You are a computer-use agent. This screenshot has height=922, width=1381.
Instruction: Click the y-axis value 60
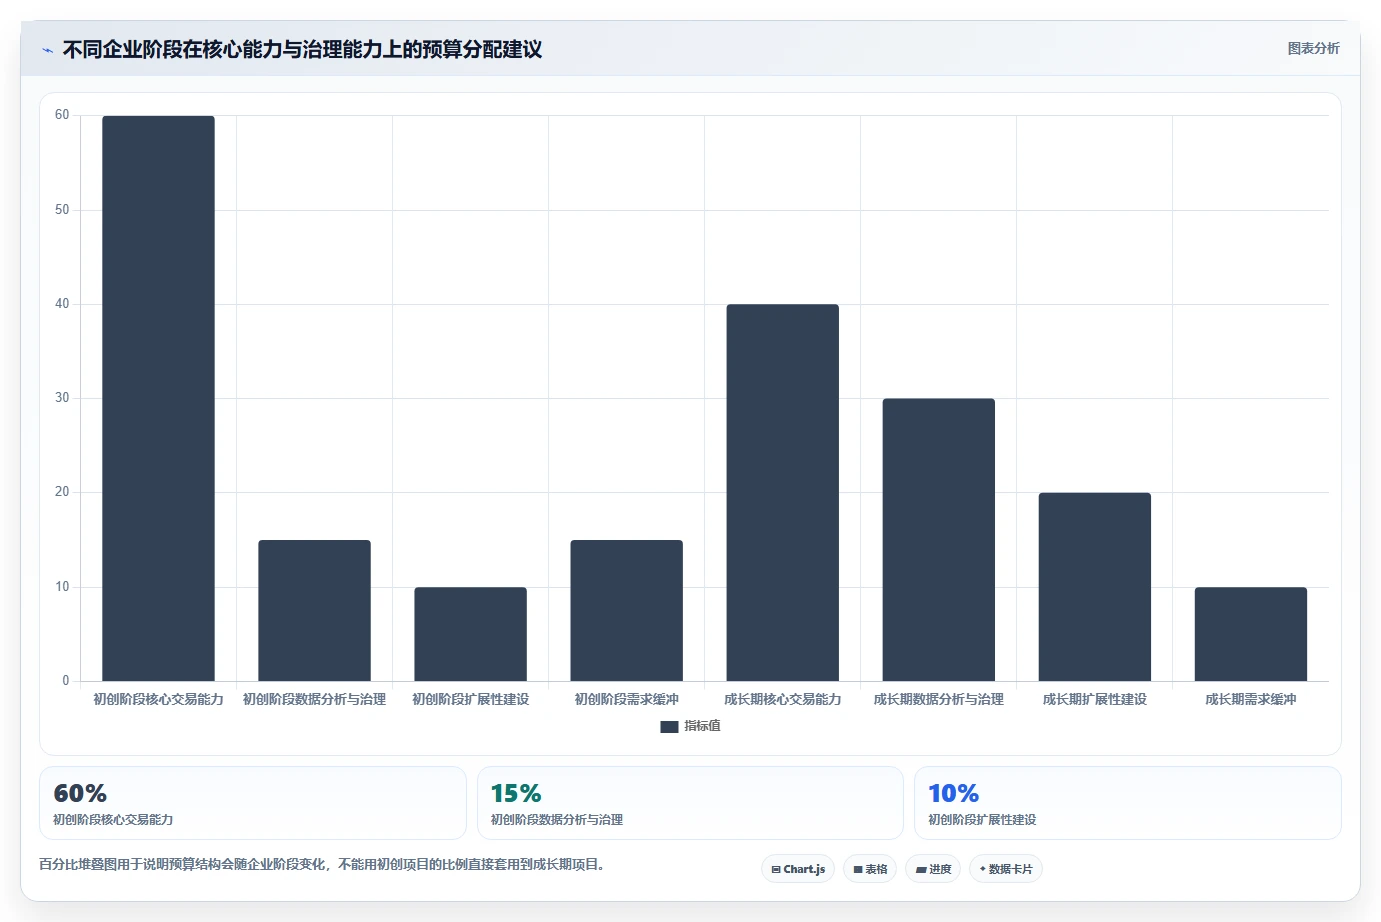point(62,115)
